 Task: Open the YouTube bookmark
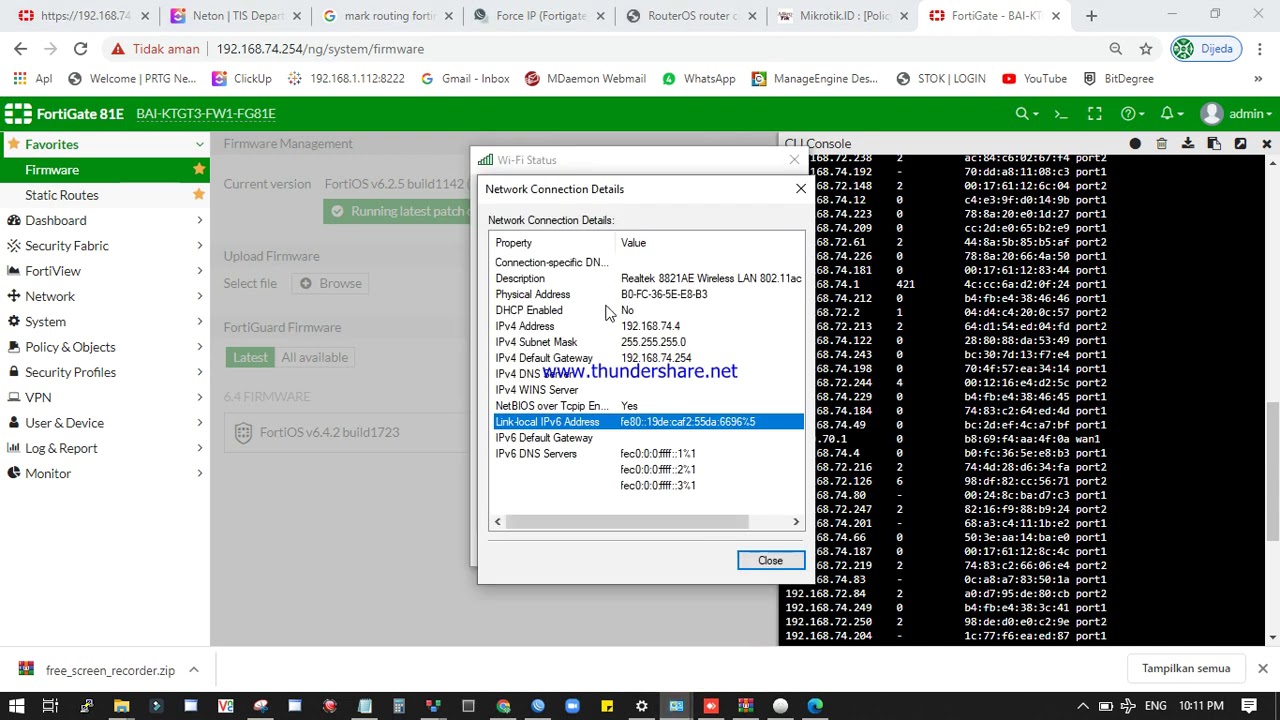[1034, 78]
